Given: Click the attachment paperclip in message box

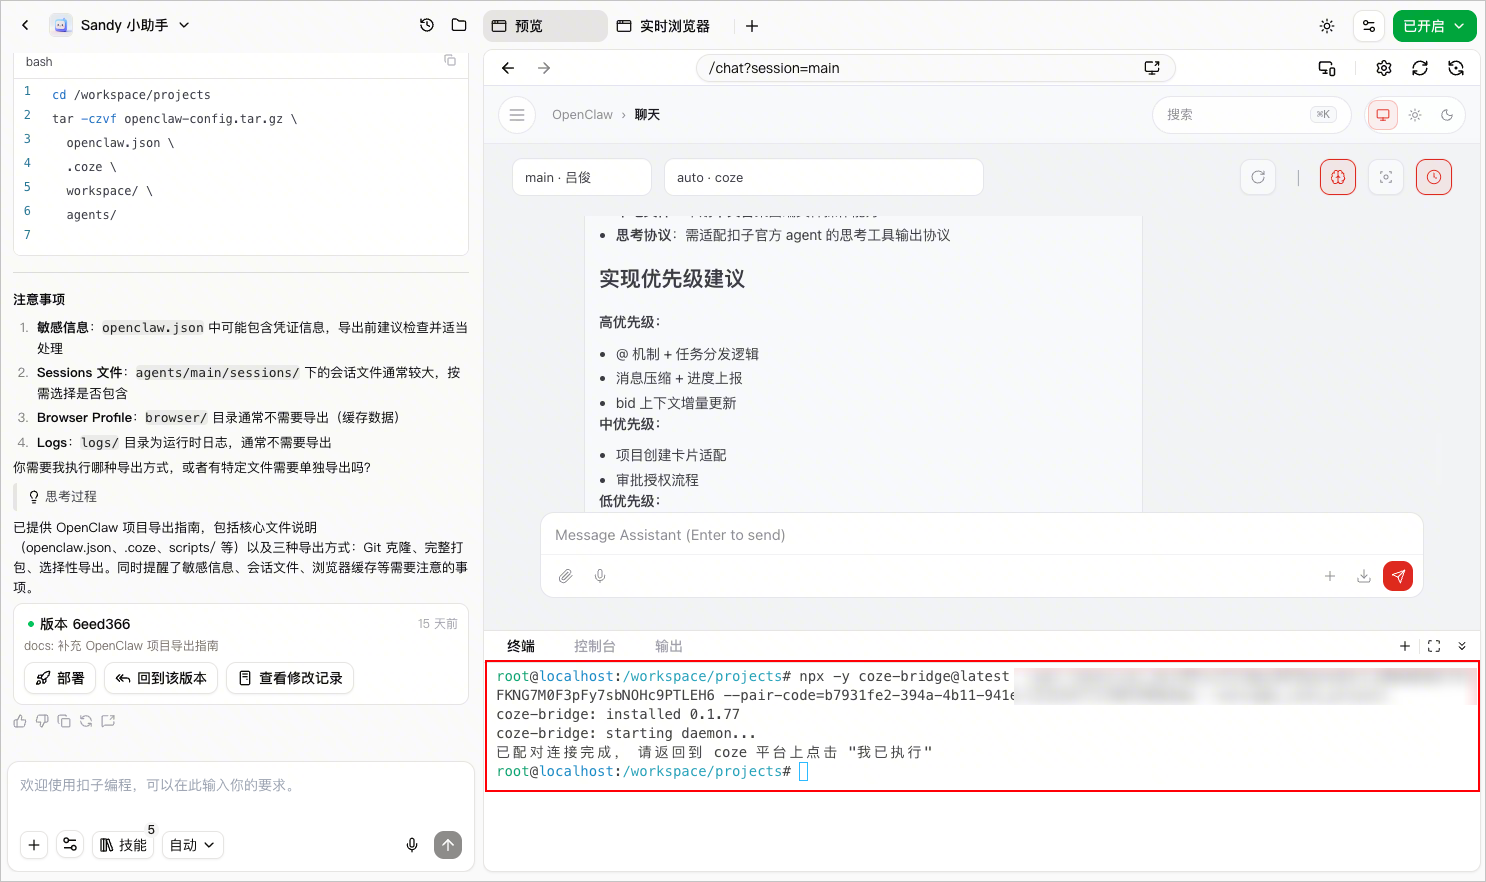Looking at the screenshot, I should pos(565,576).
